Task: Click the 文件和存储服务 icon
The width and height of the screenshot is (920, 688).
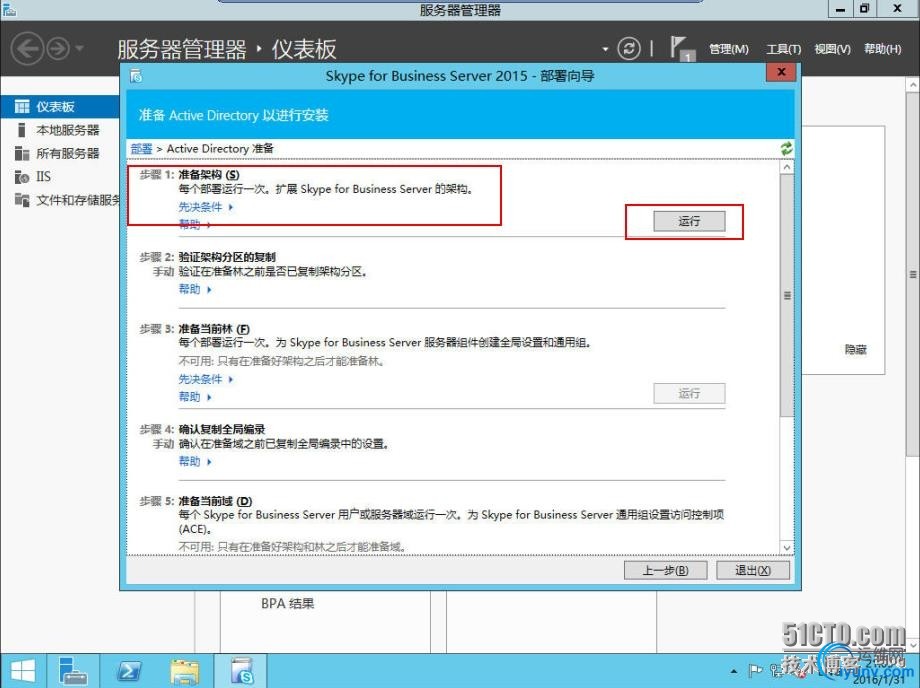Action: (x=22, y=200)
